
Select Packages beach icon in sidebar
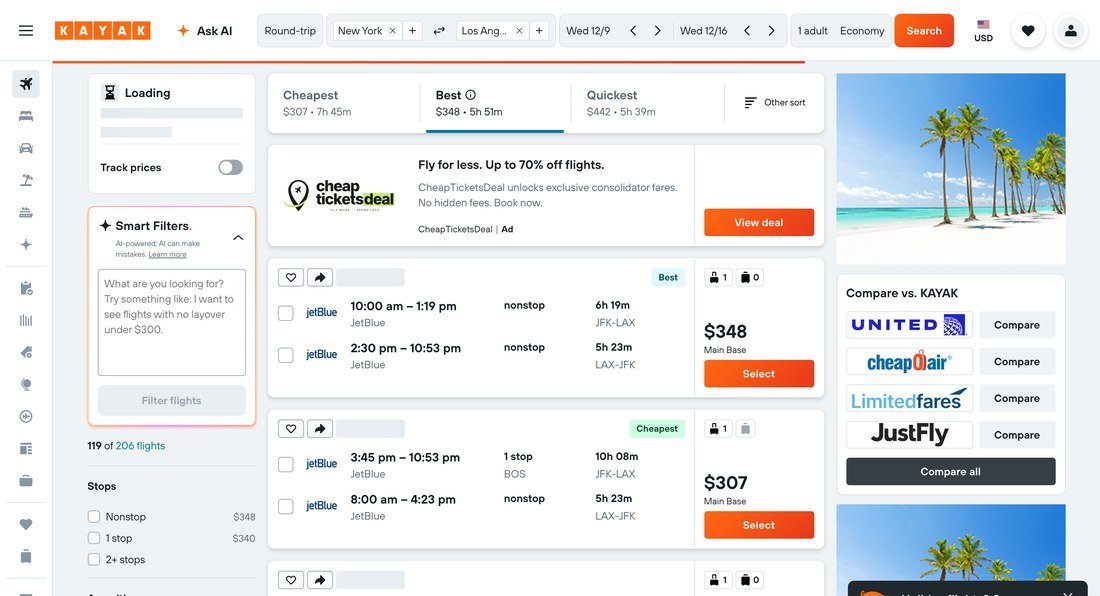pos(26,180)
